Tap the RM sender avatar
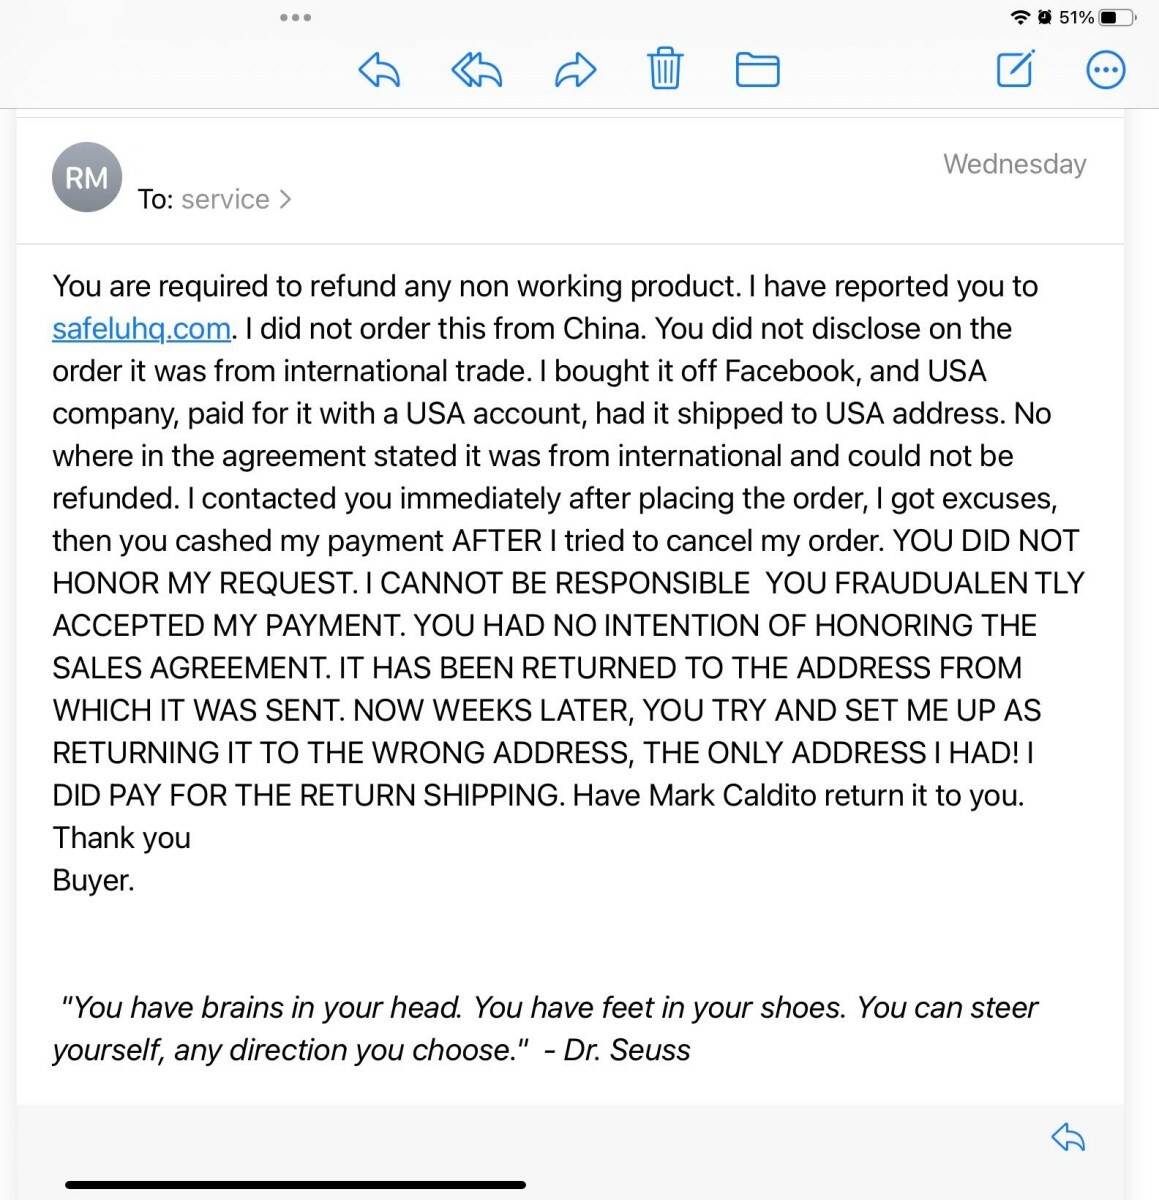Image resolution: width=1159 pixels, height=1200 pixels. coord(87,178)
